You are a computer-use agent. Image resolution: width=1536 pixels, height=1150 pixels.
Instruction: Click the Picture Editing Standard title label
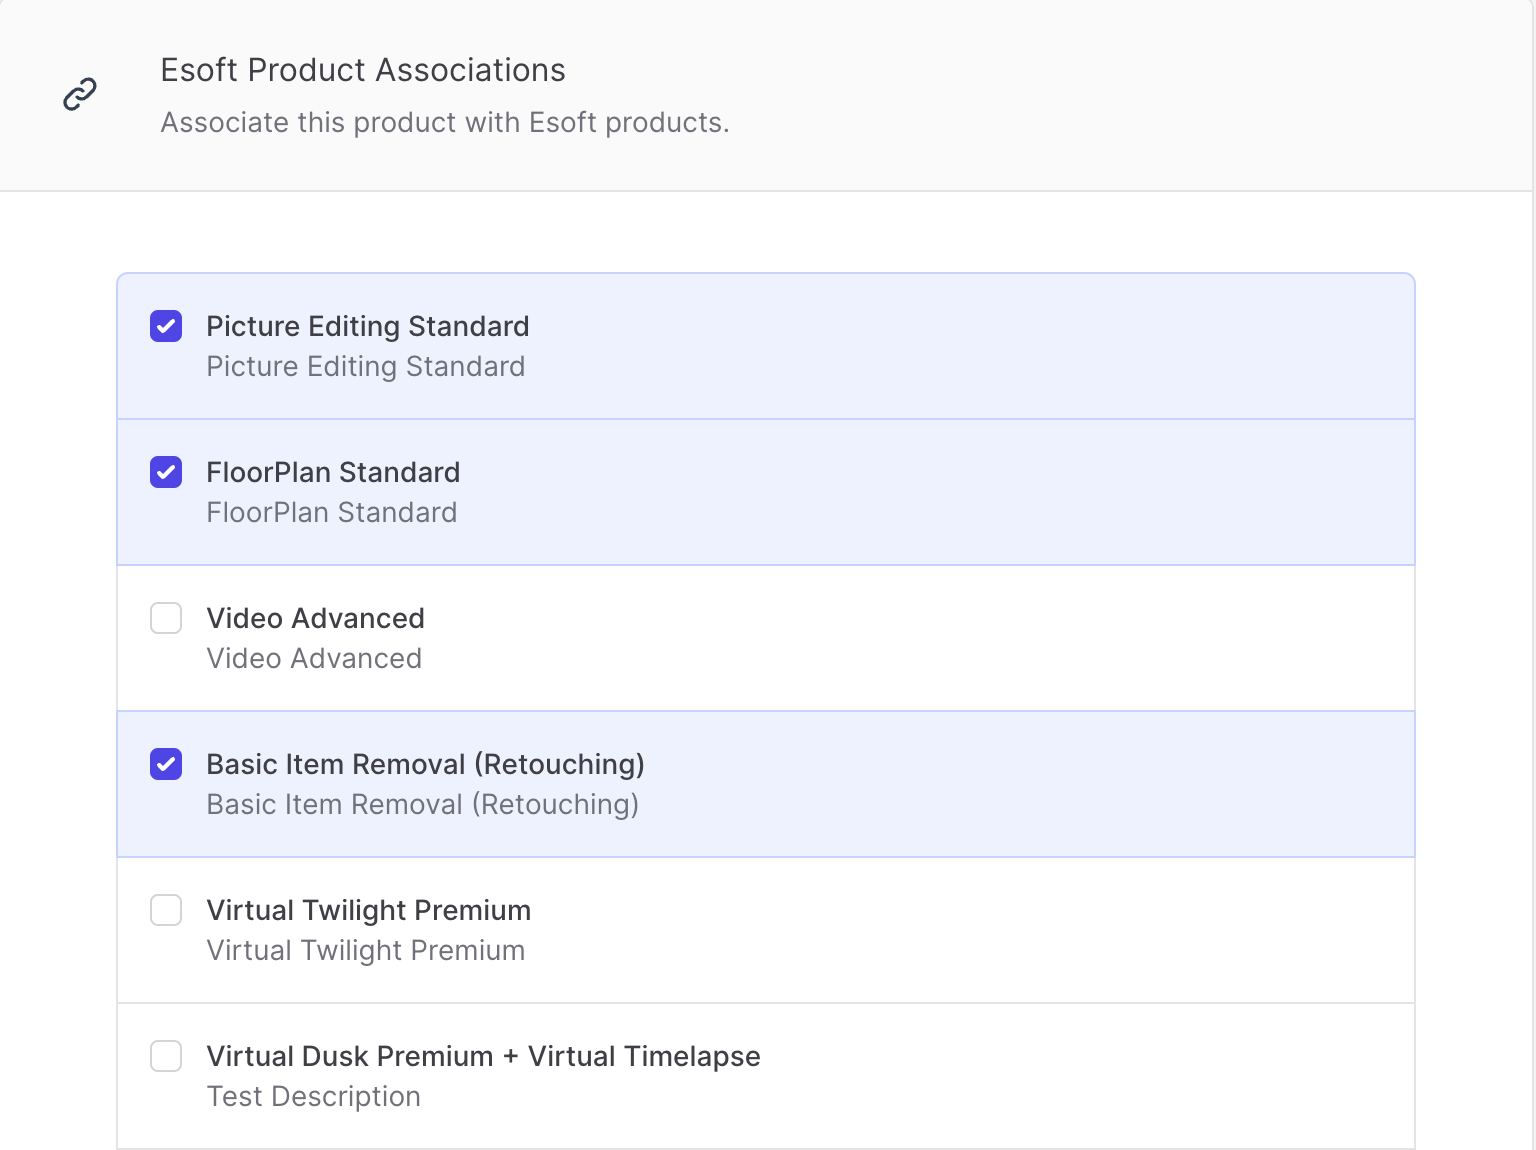click(367, 326)
